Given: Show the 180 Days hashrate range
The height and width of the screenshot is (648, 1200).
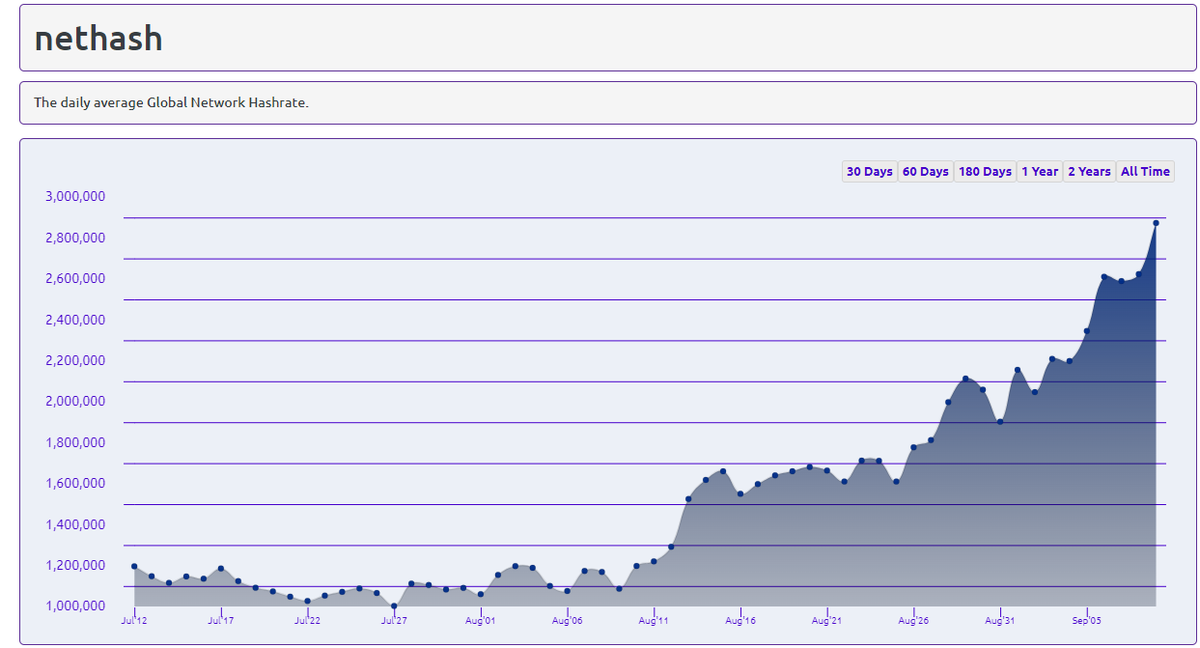Looking at the screenshot, I should 985,171.
